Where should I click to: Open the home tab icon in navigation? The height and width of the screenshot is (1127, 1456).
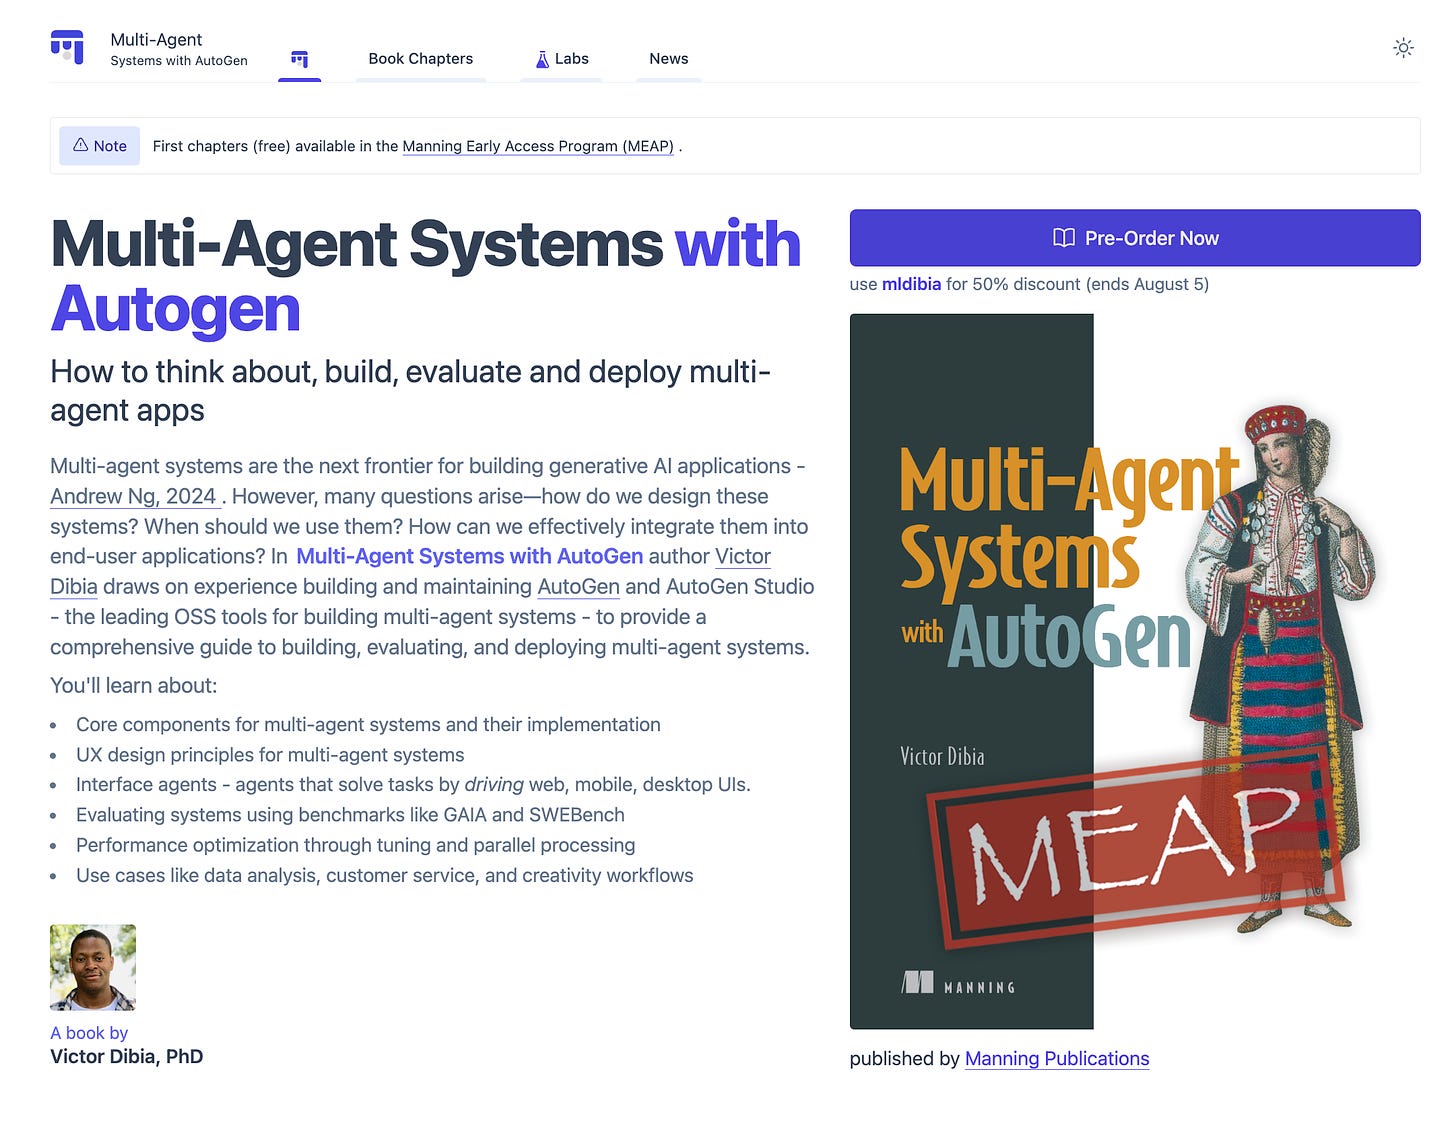coord(300,59)
